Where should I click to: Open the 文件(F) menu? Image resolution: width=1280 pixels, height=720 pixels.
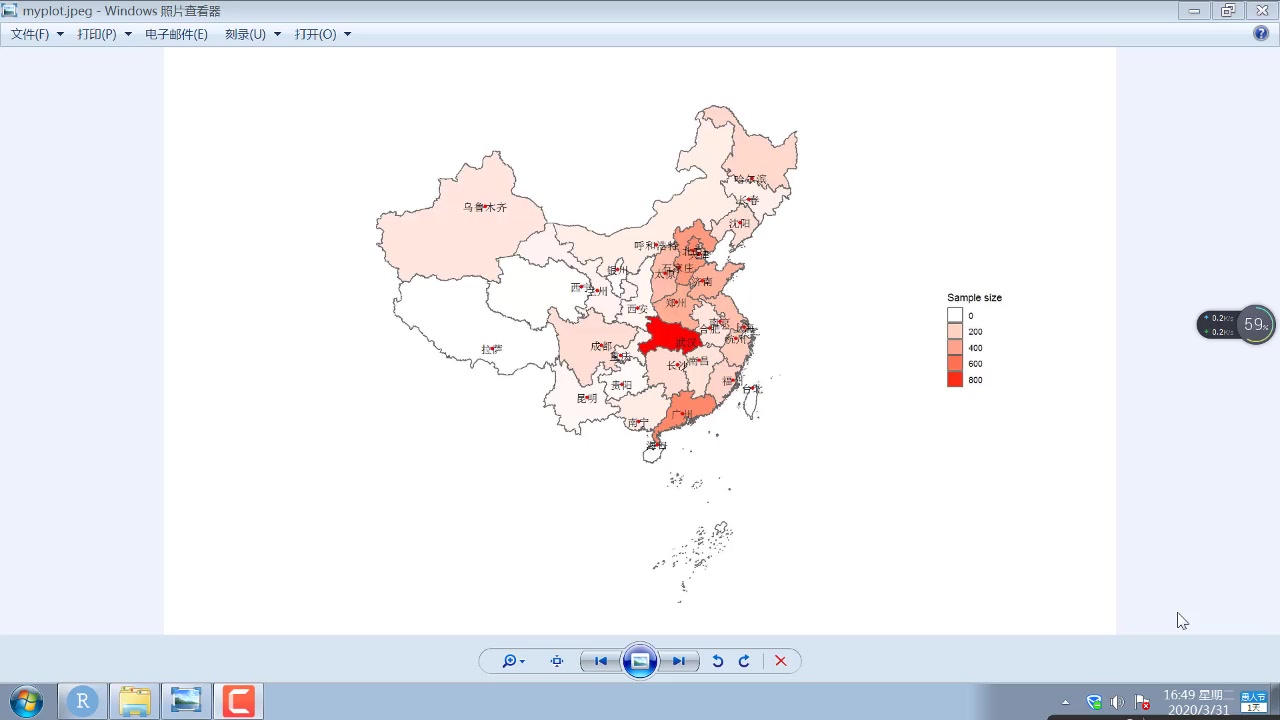tap(30, 33)
